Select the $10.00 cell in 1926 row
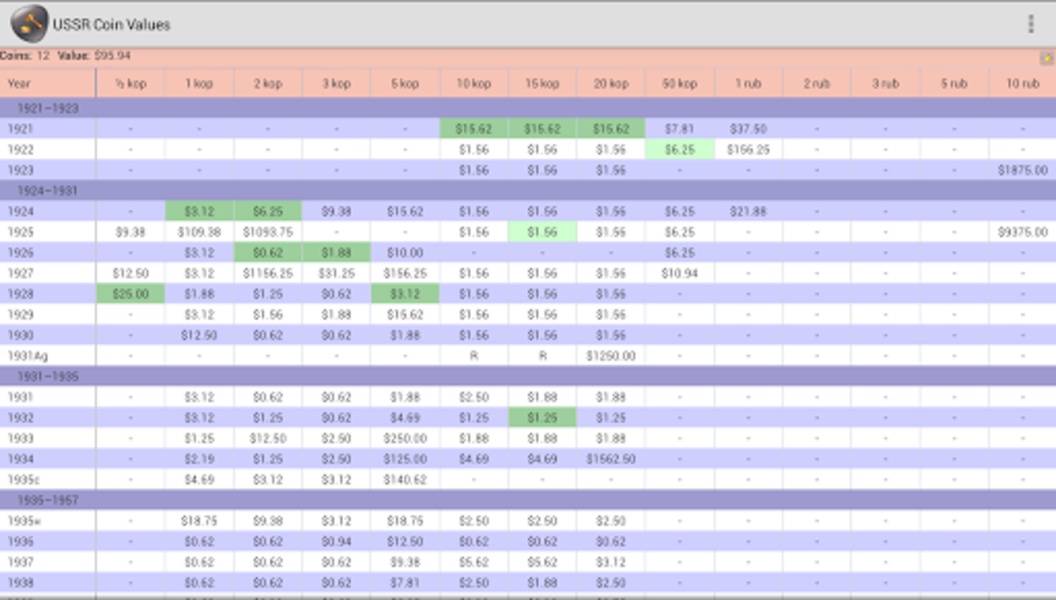Screen dimensions: 1056x600 pyautogui.click(x=405, y=253)
